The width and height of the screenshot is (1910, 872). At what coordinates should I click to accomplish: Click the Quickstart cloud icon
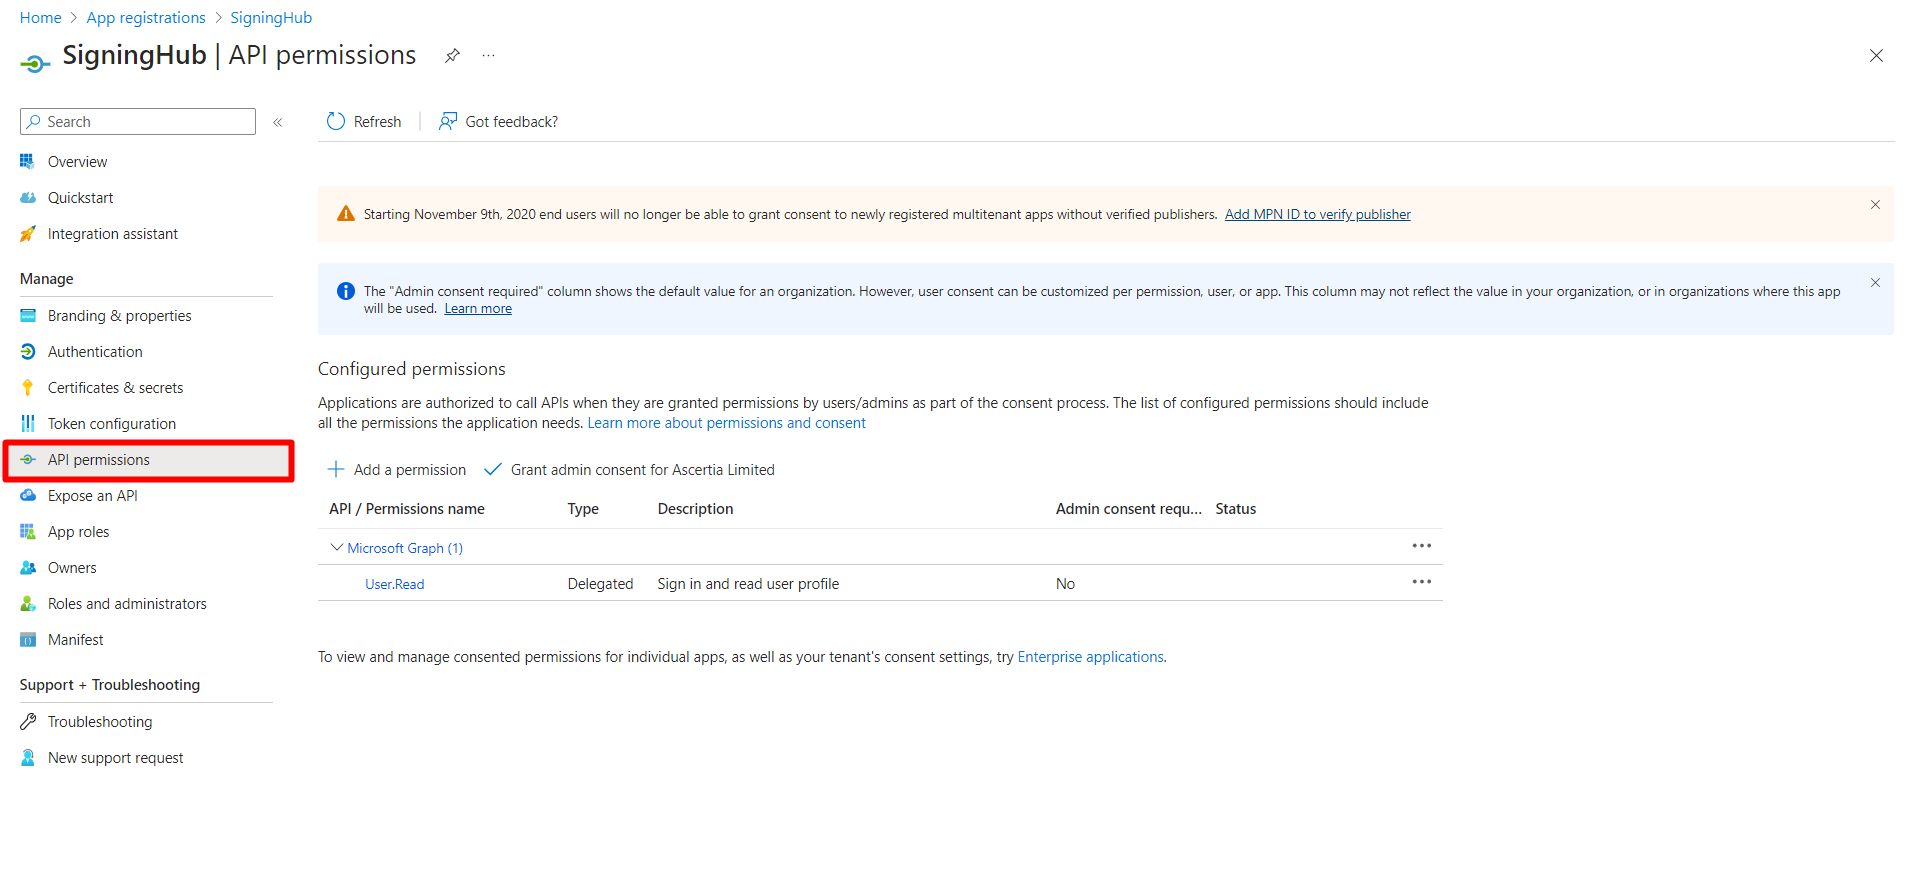point(28,197)
